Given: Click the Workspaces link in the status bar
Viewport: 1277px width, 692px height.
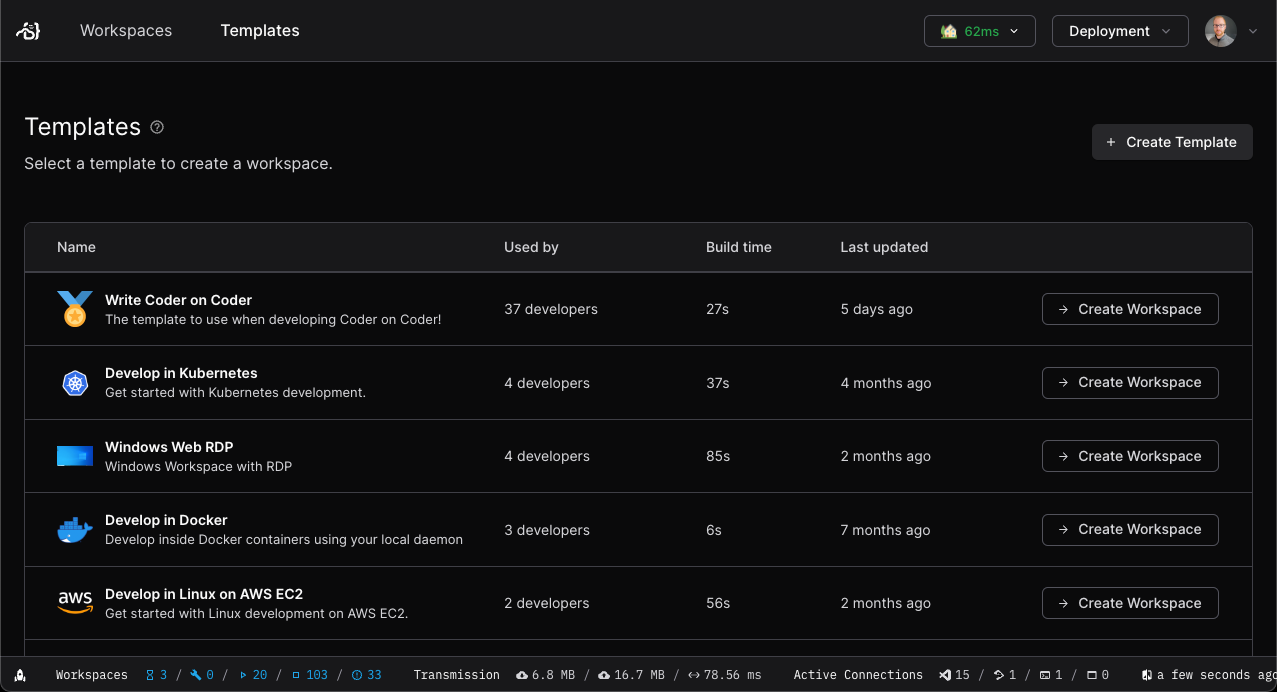Looking at the screenshot, I should pyautogui.click(x=91, y=675).
